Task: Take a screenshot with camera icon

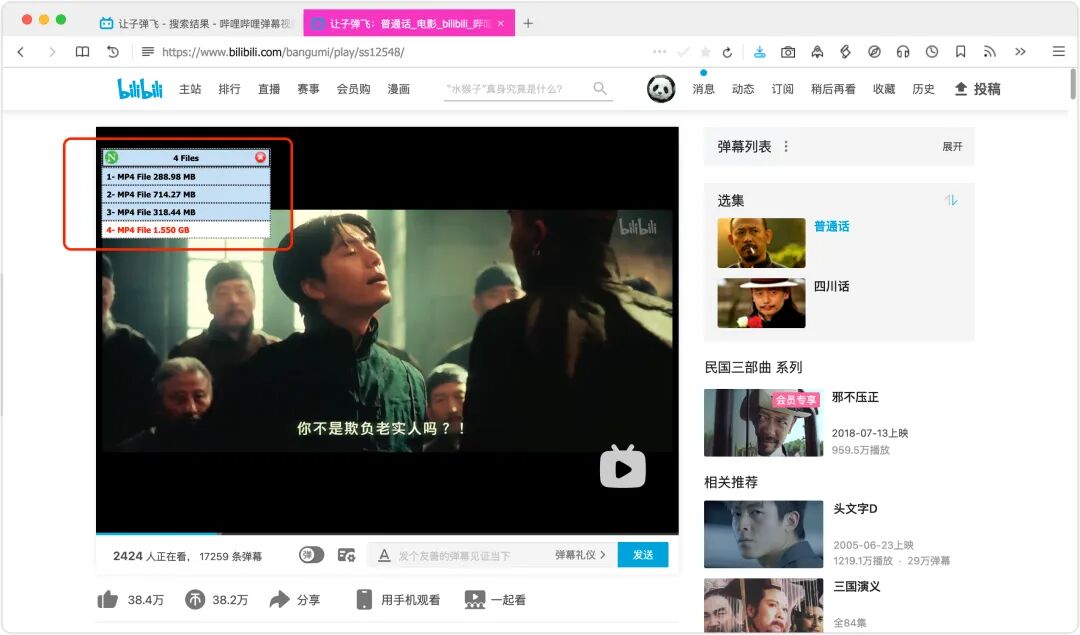Action: click(x=788, y=52)
